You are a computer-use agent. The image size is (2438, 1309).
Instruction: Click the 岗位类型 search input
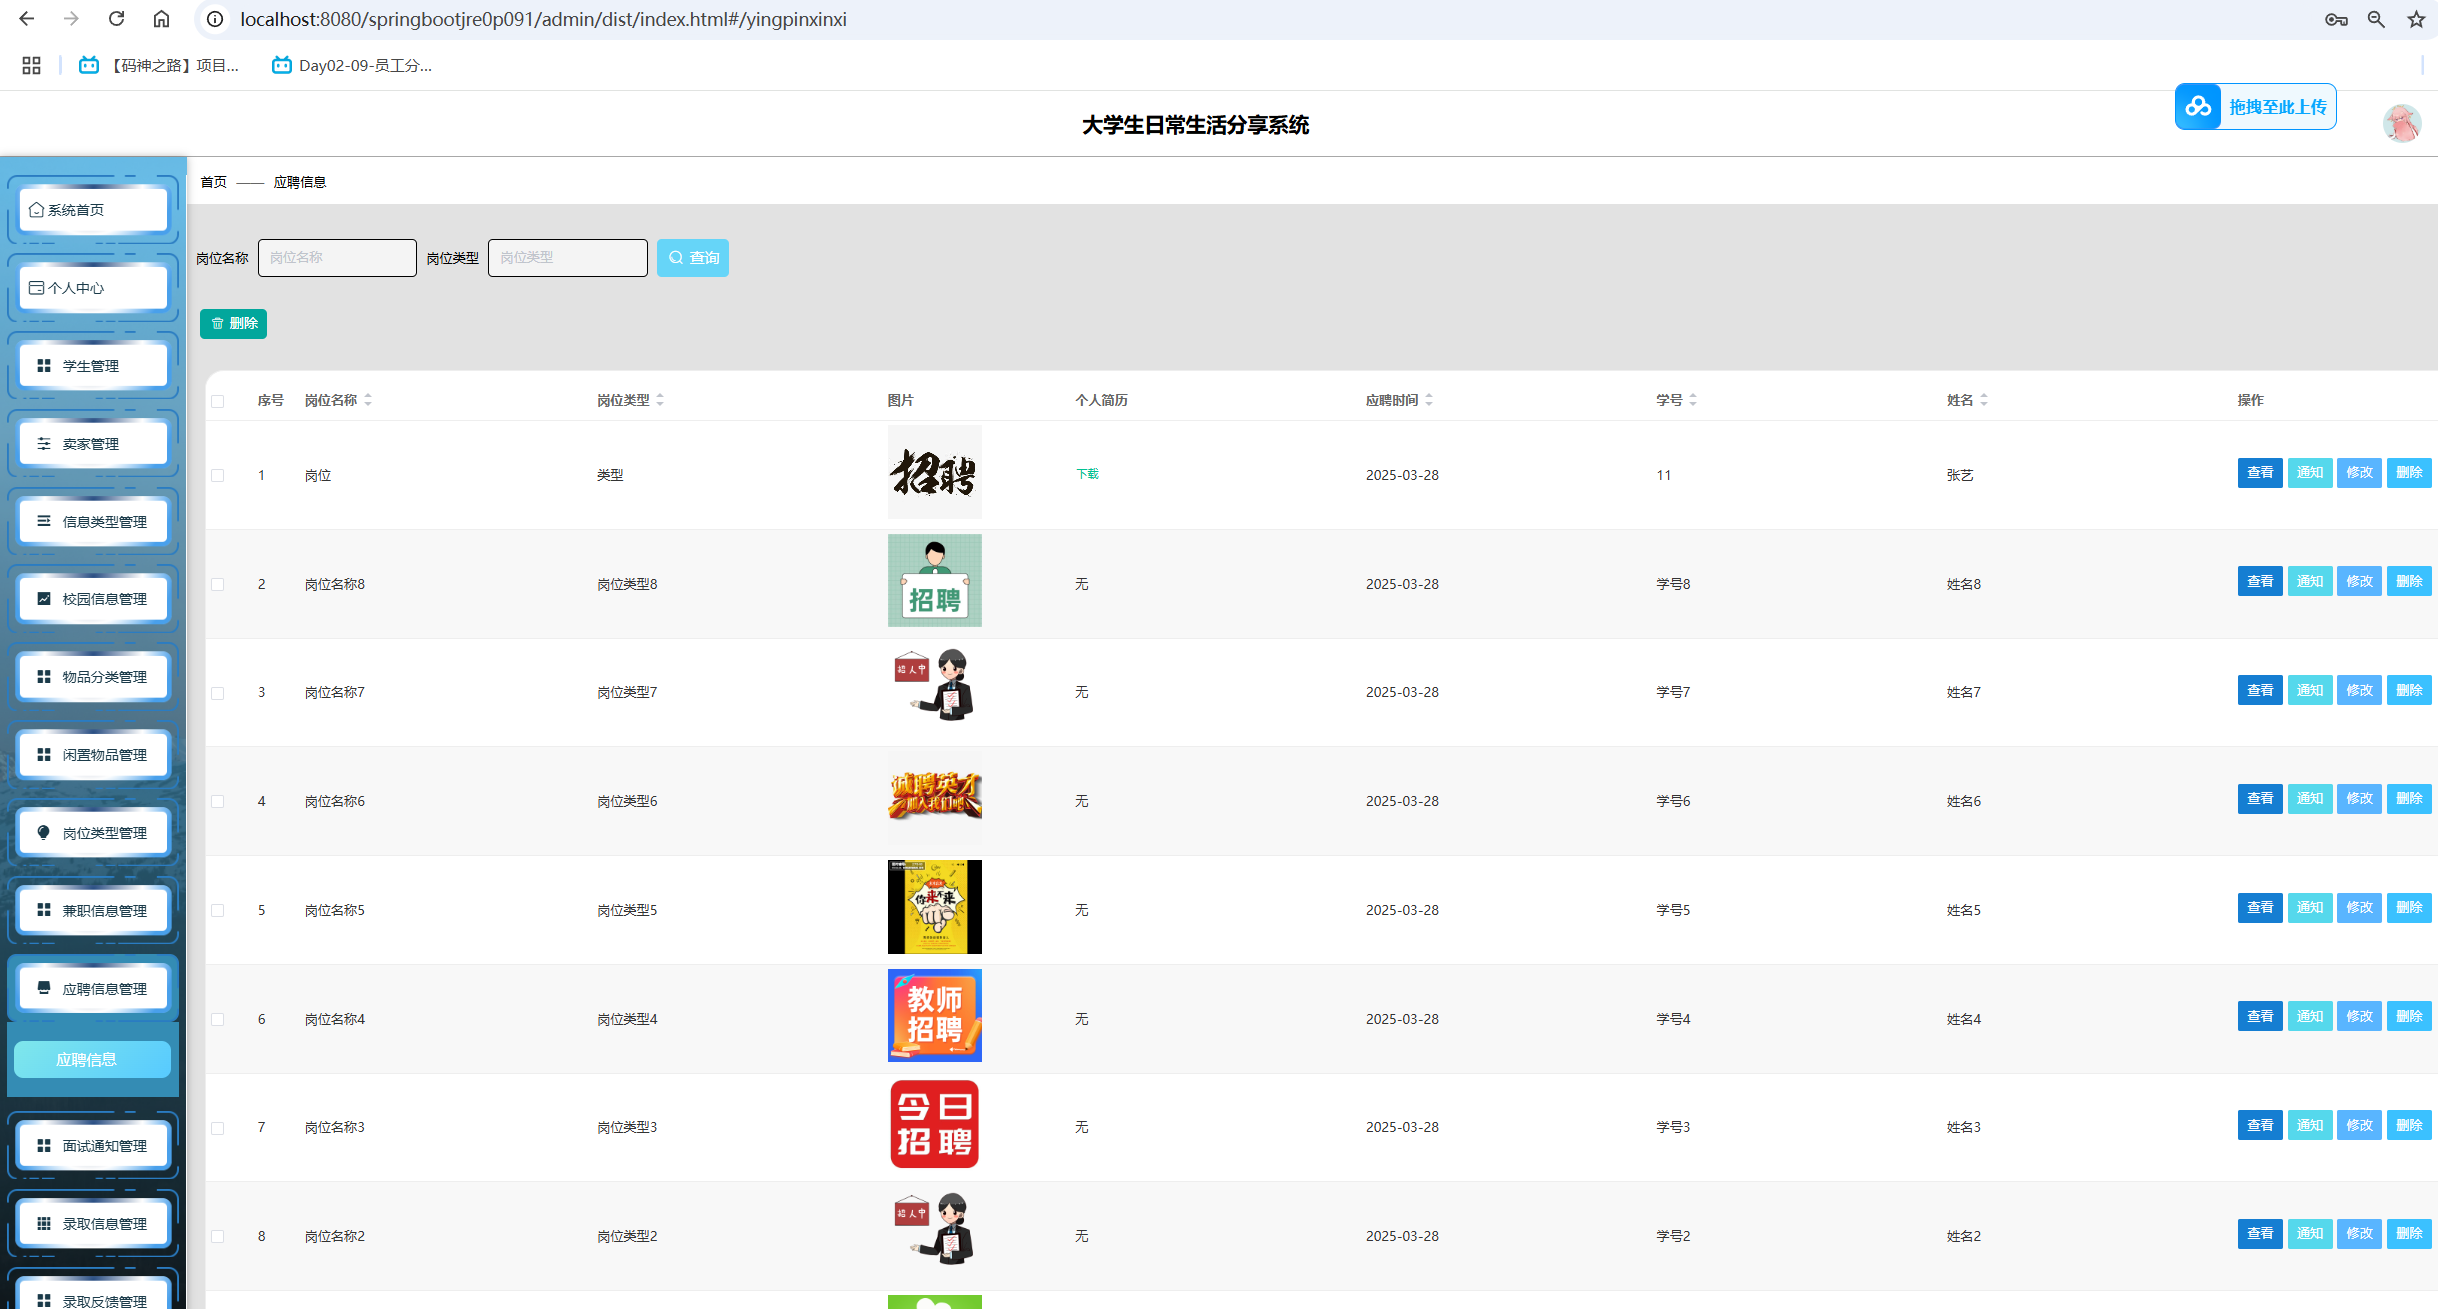[567, 258]
